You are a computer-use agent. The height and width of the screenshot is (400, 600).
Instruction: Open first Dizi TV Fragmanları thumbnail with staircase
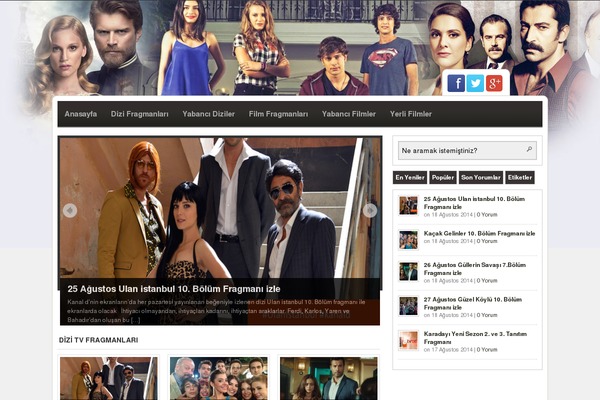click(109, 379)
